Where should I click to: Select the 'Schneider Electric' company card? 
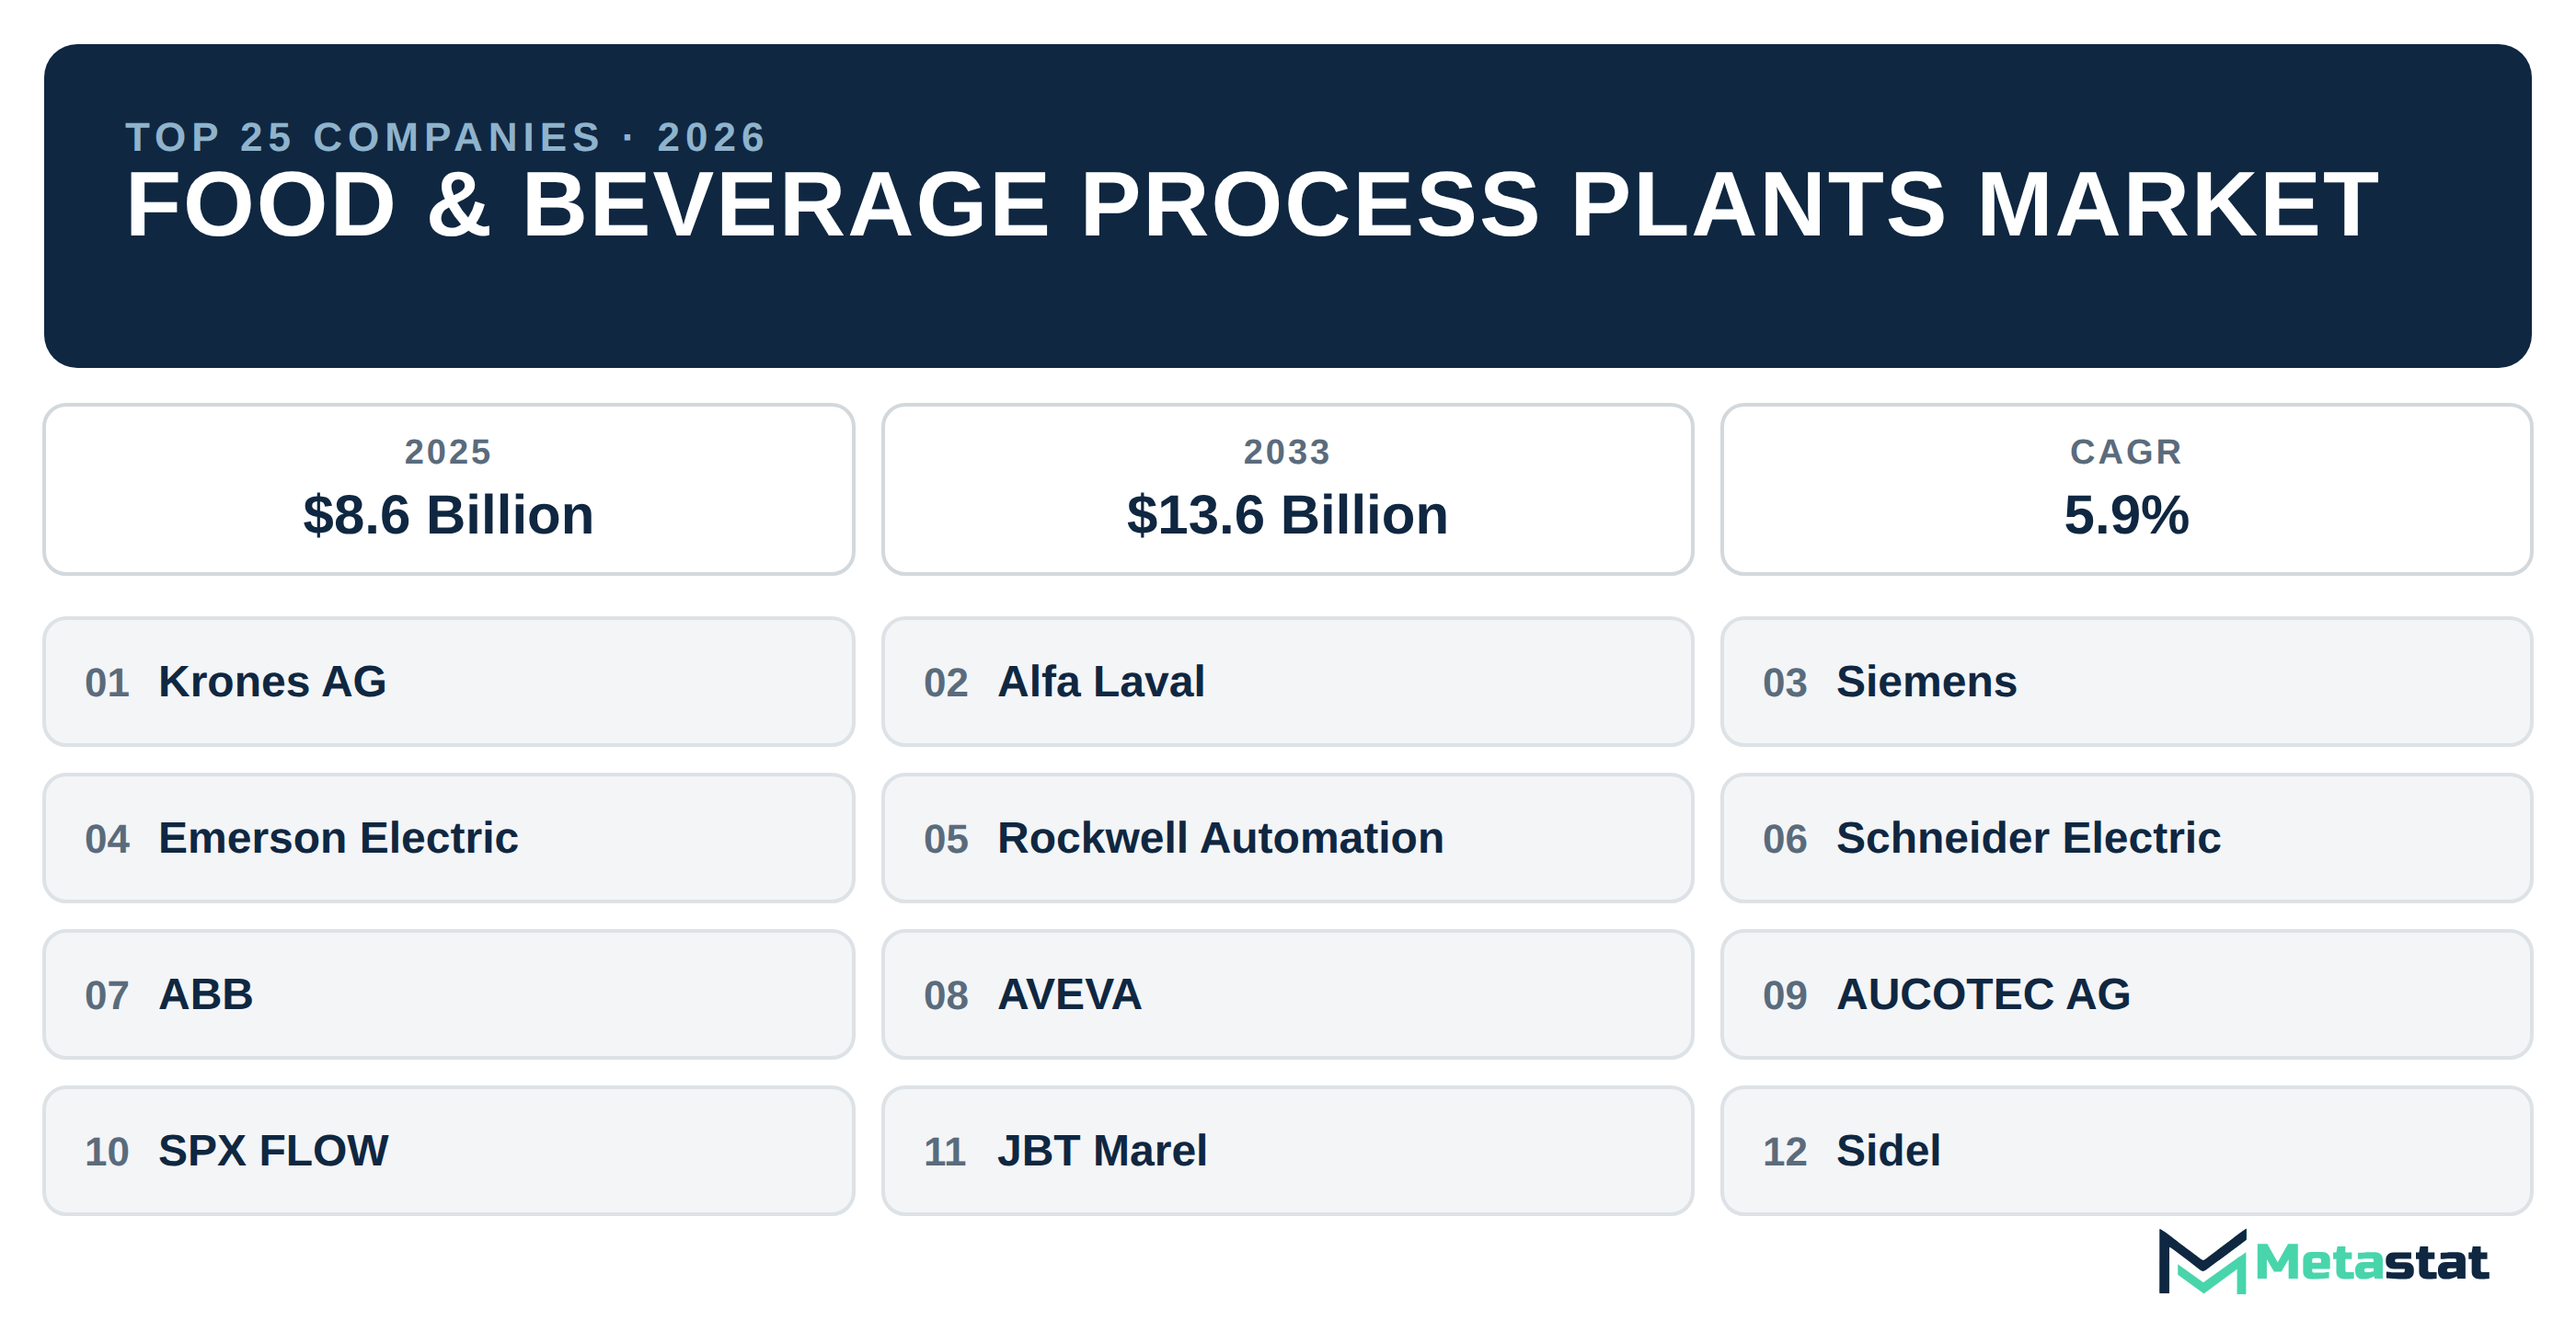pos(2126,838)
